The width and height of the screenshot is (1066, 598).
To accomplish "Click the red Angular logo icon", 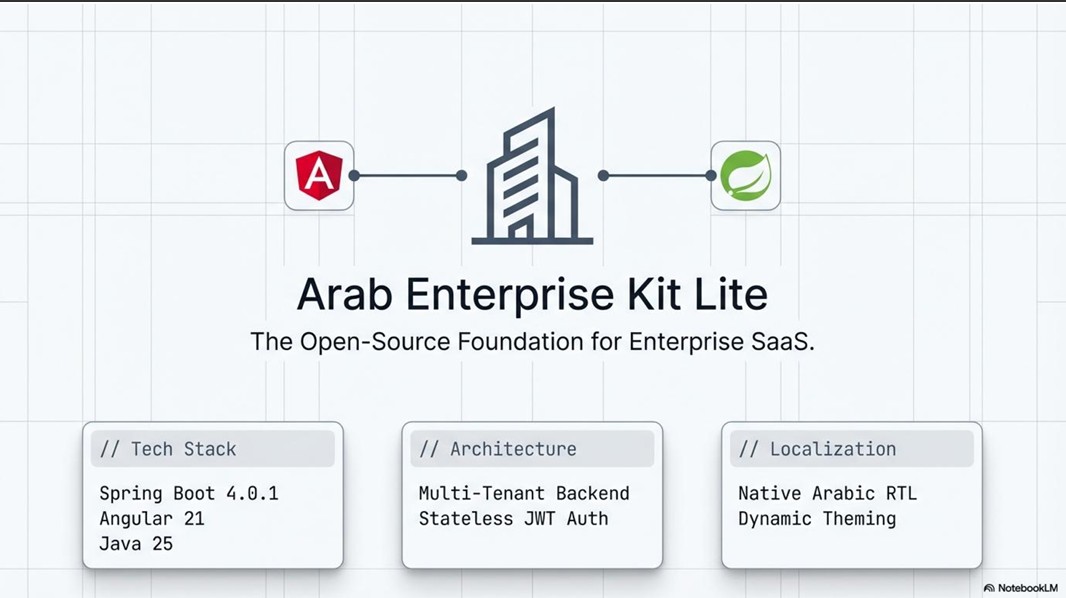I will click(x=319, y=175).
